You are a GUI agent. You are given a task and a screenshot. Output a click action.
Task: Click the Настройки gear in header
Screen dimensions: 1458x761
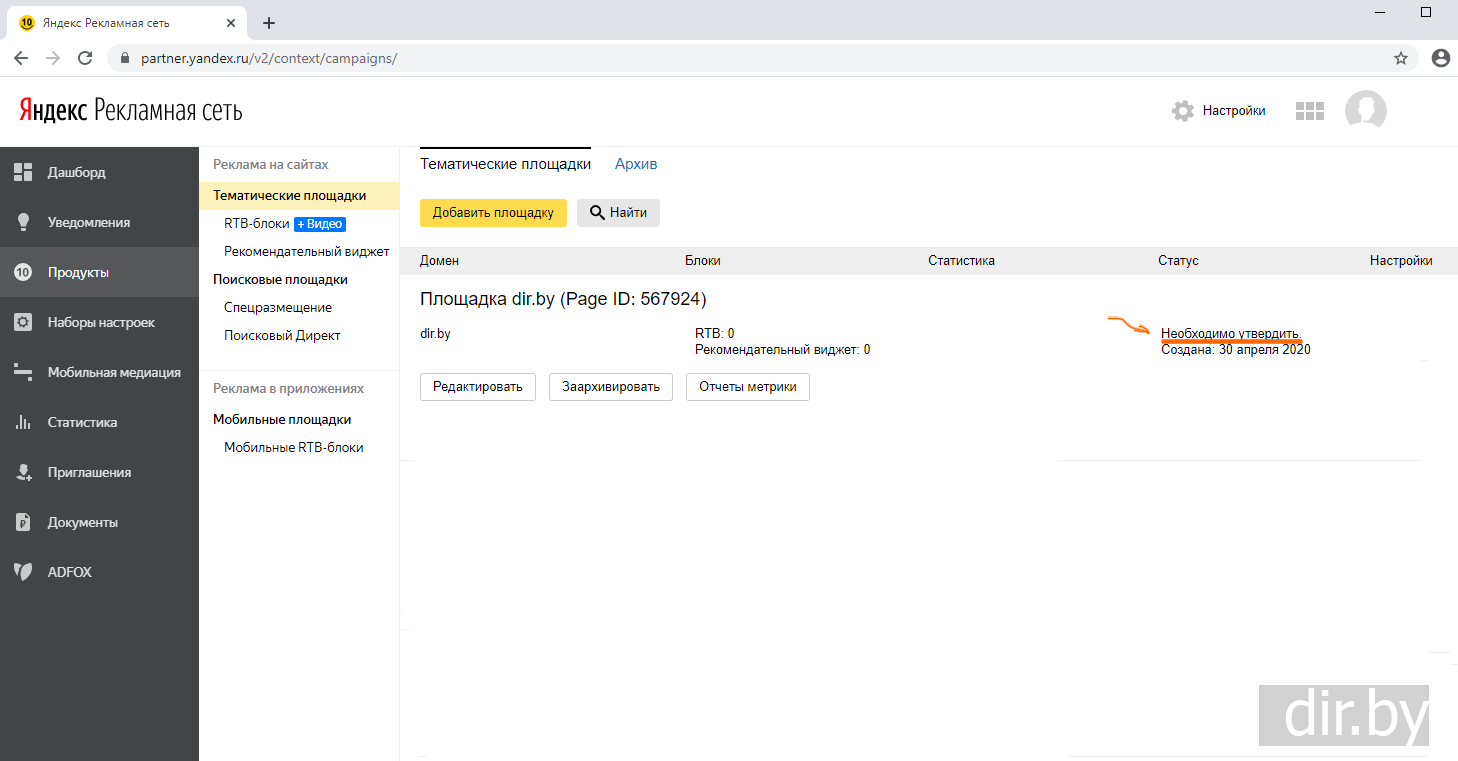click(1183, 111)
